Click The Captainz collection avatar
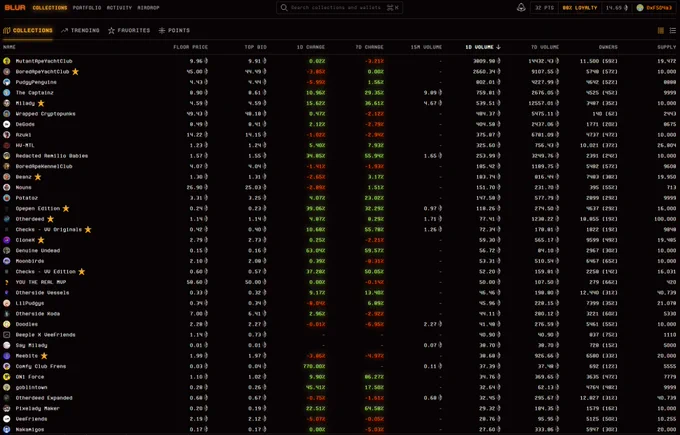 click(x=7, y=92)
